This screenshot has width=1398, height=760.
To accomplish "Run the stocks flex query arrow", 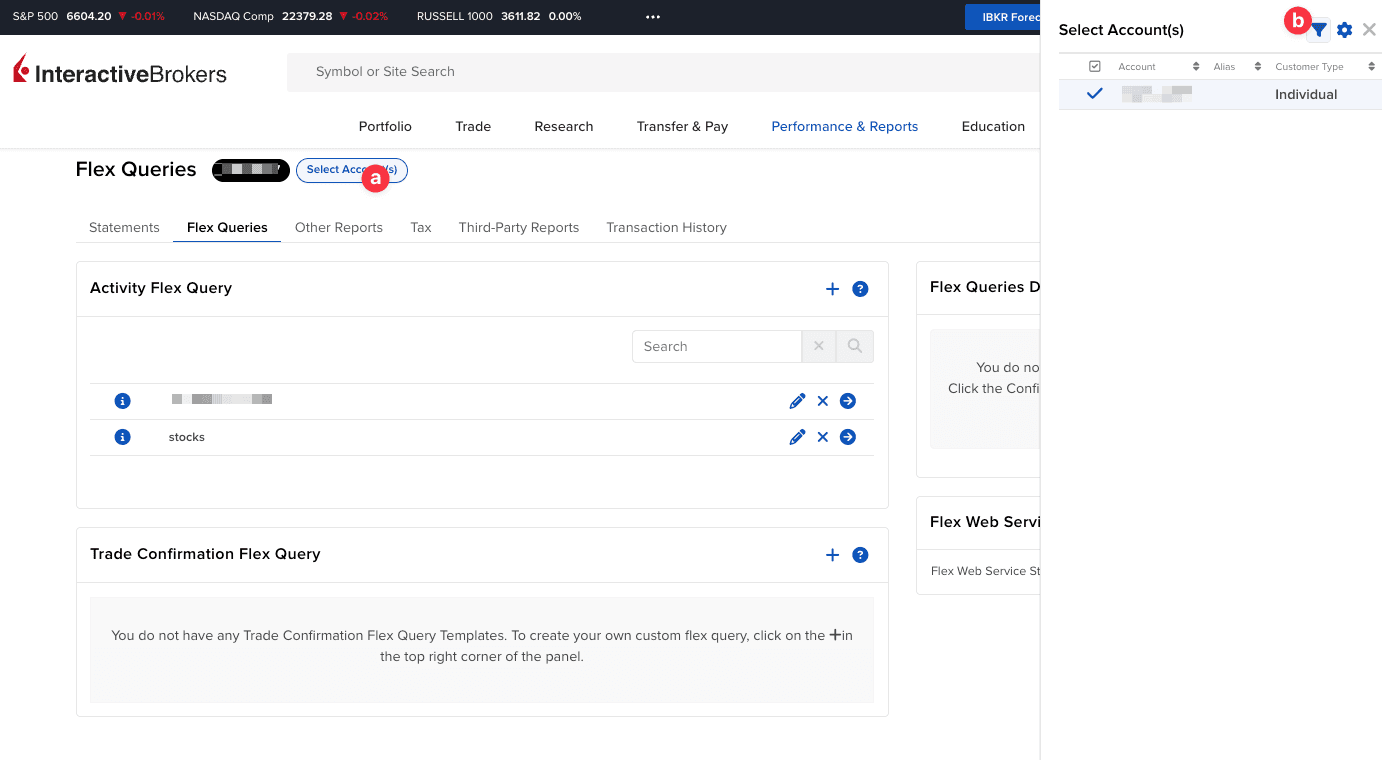I will (x=848, y=437).
